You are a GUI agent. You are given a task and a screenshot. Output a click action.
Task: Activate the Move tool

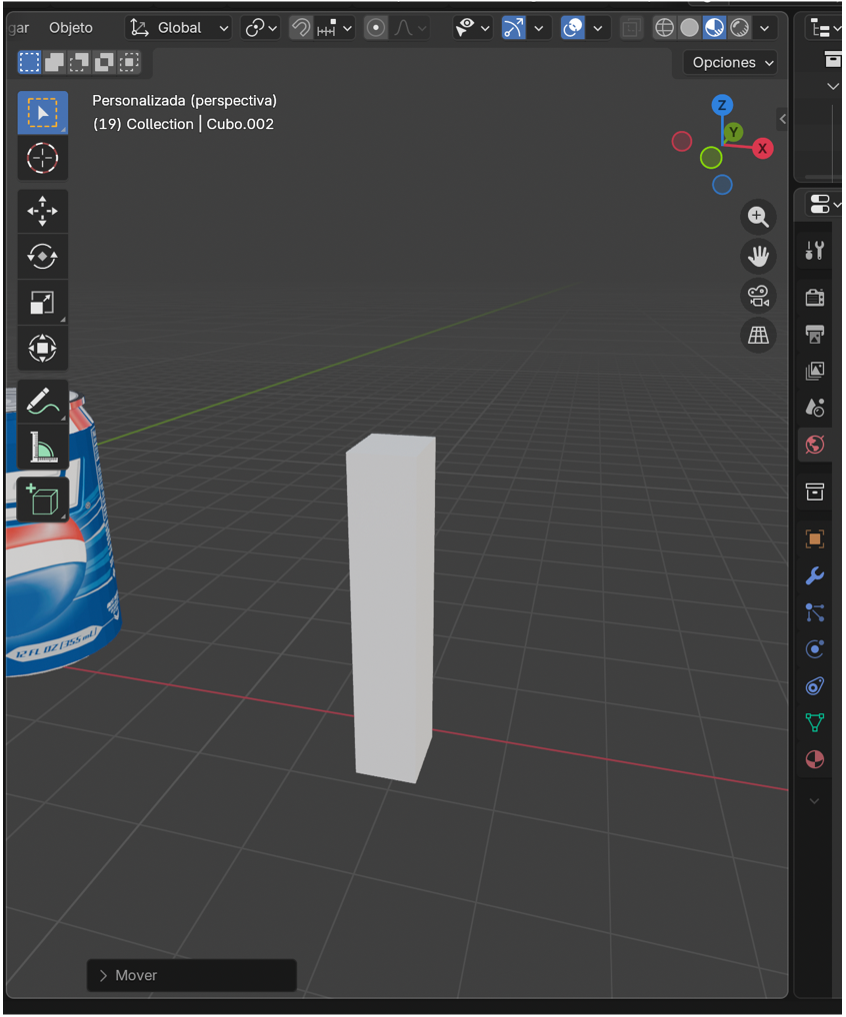coord(42,212)
